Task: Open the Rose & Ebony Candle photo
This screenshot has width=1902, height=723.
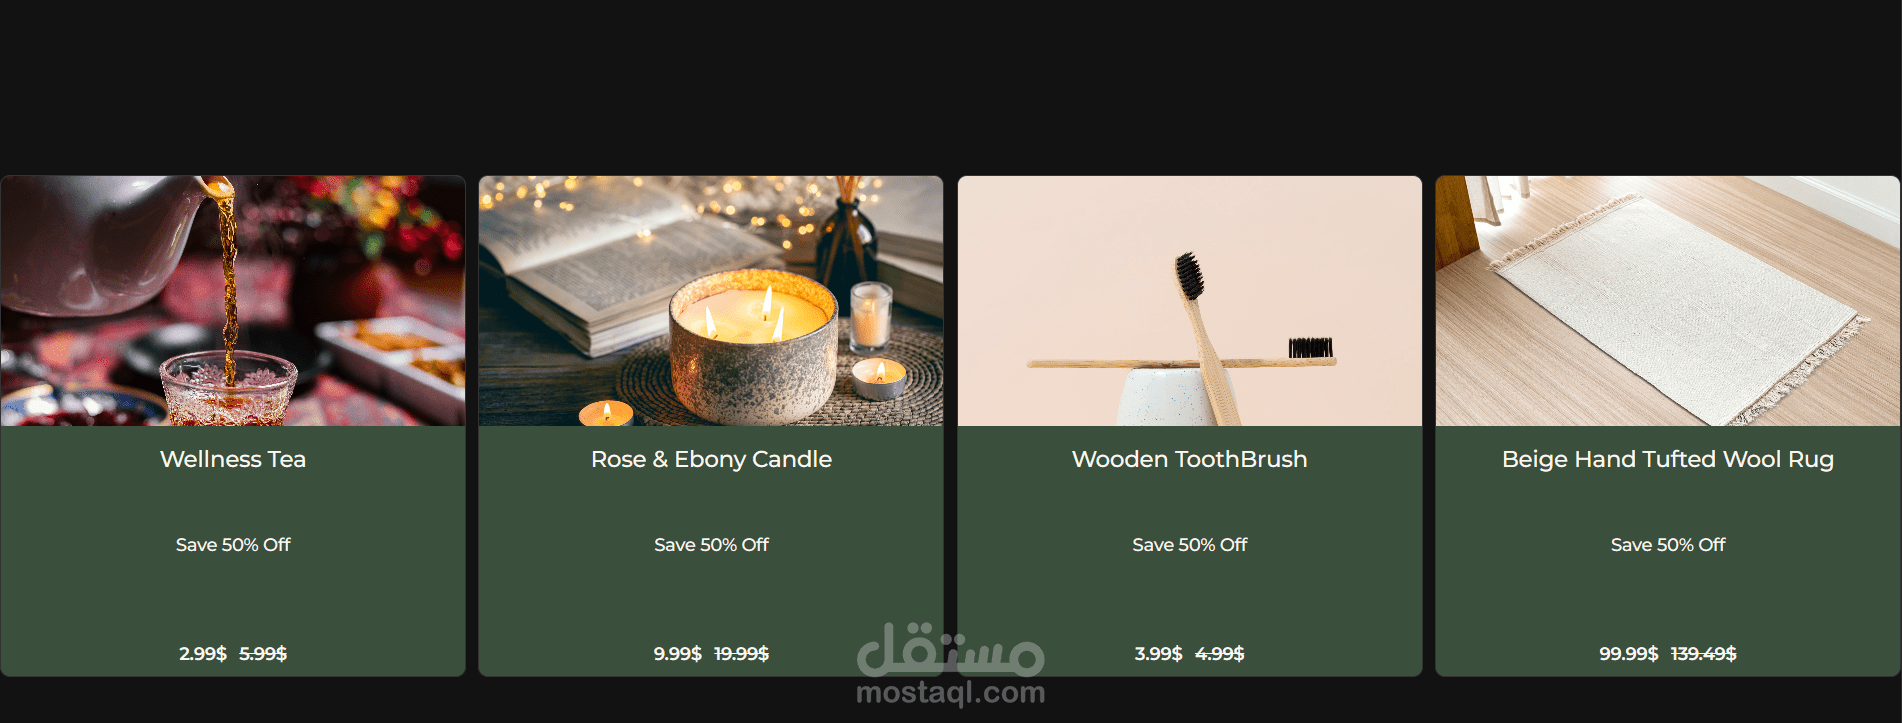Action: point(711,301)
